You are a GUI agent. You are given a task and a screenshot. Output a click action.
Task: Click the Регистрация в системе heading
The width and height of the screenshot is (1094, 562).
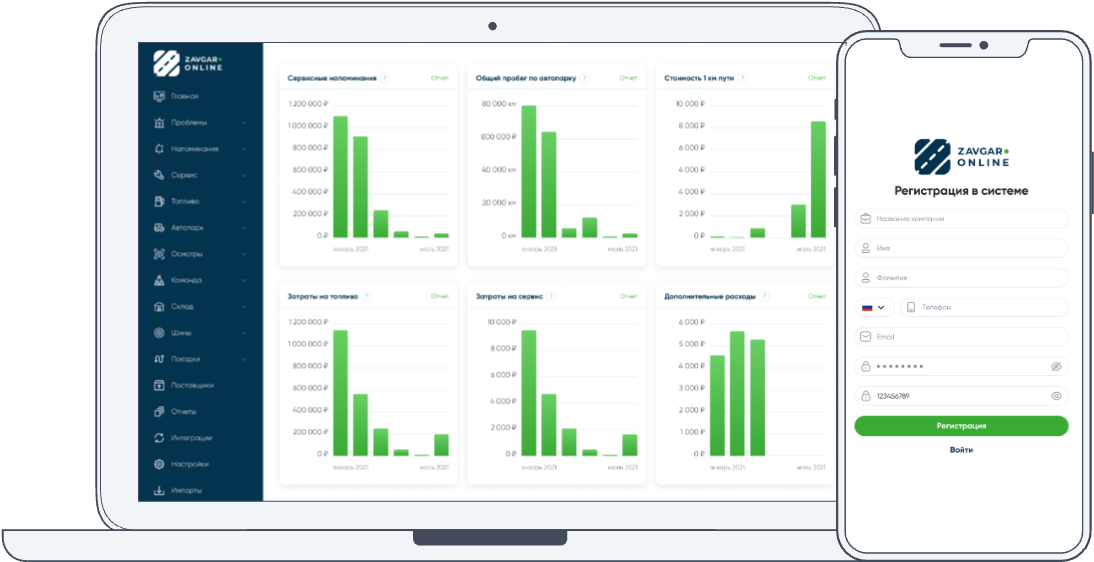click(x=961, y=191)
